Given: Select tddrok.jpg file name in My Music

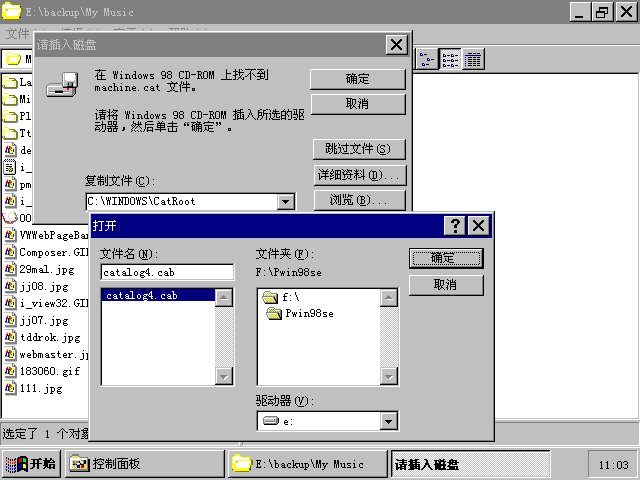Looking at the screenshot, I should (x=50, y=338).
